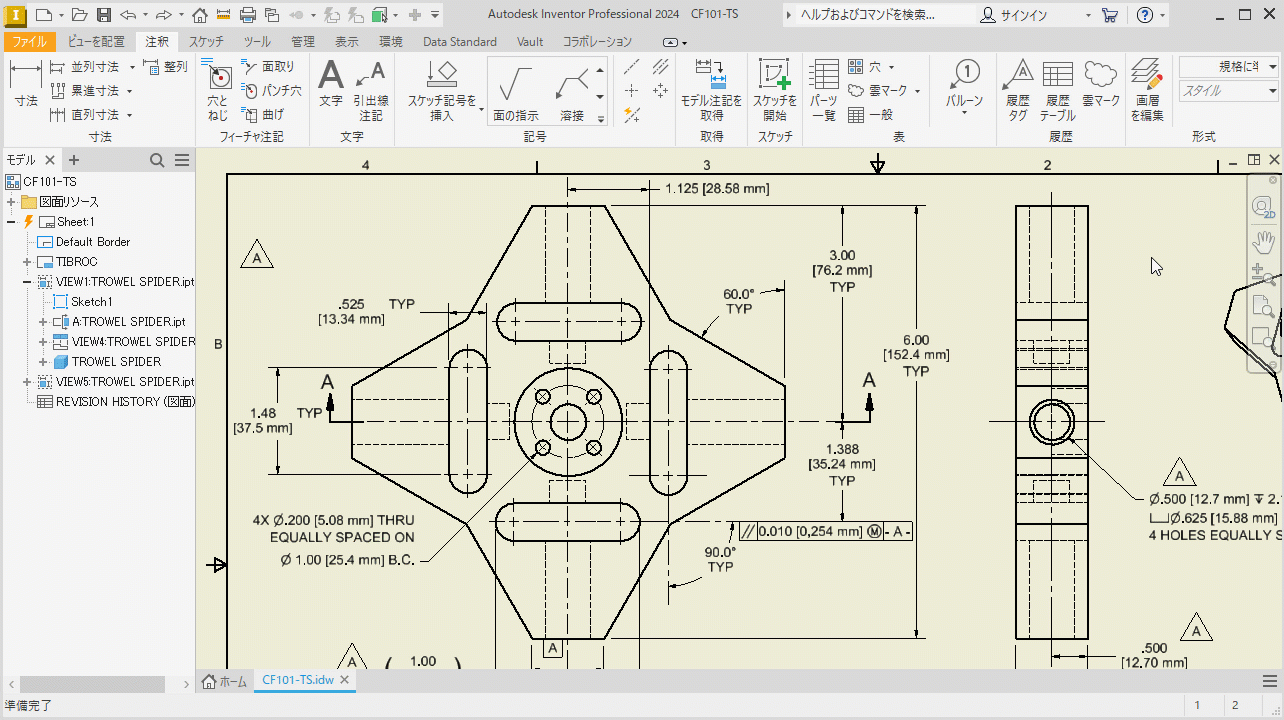Print the drawing using the printer icon

(x=248, y=15)
